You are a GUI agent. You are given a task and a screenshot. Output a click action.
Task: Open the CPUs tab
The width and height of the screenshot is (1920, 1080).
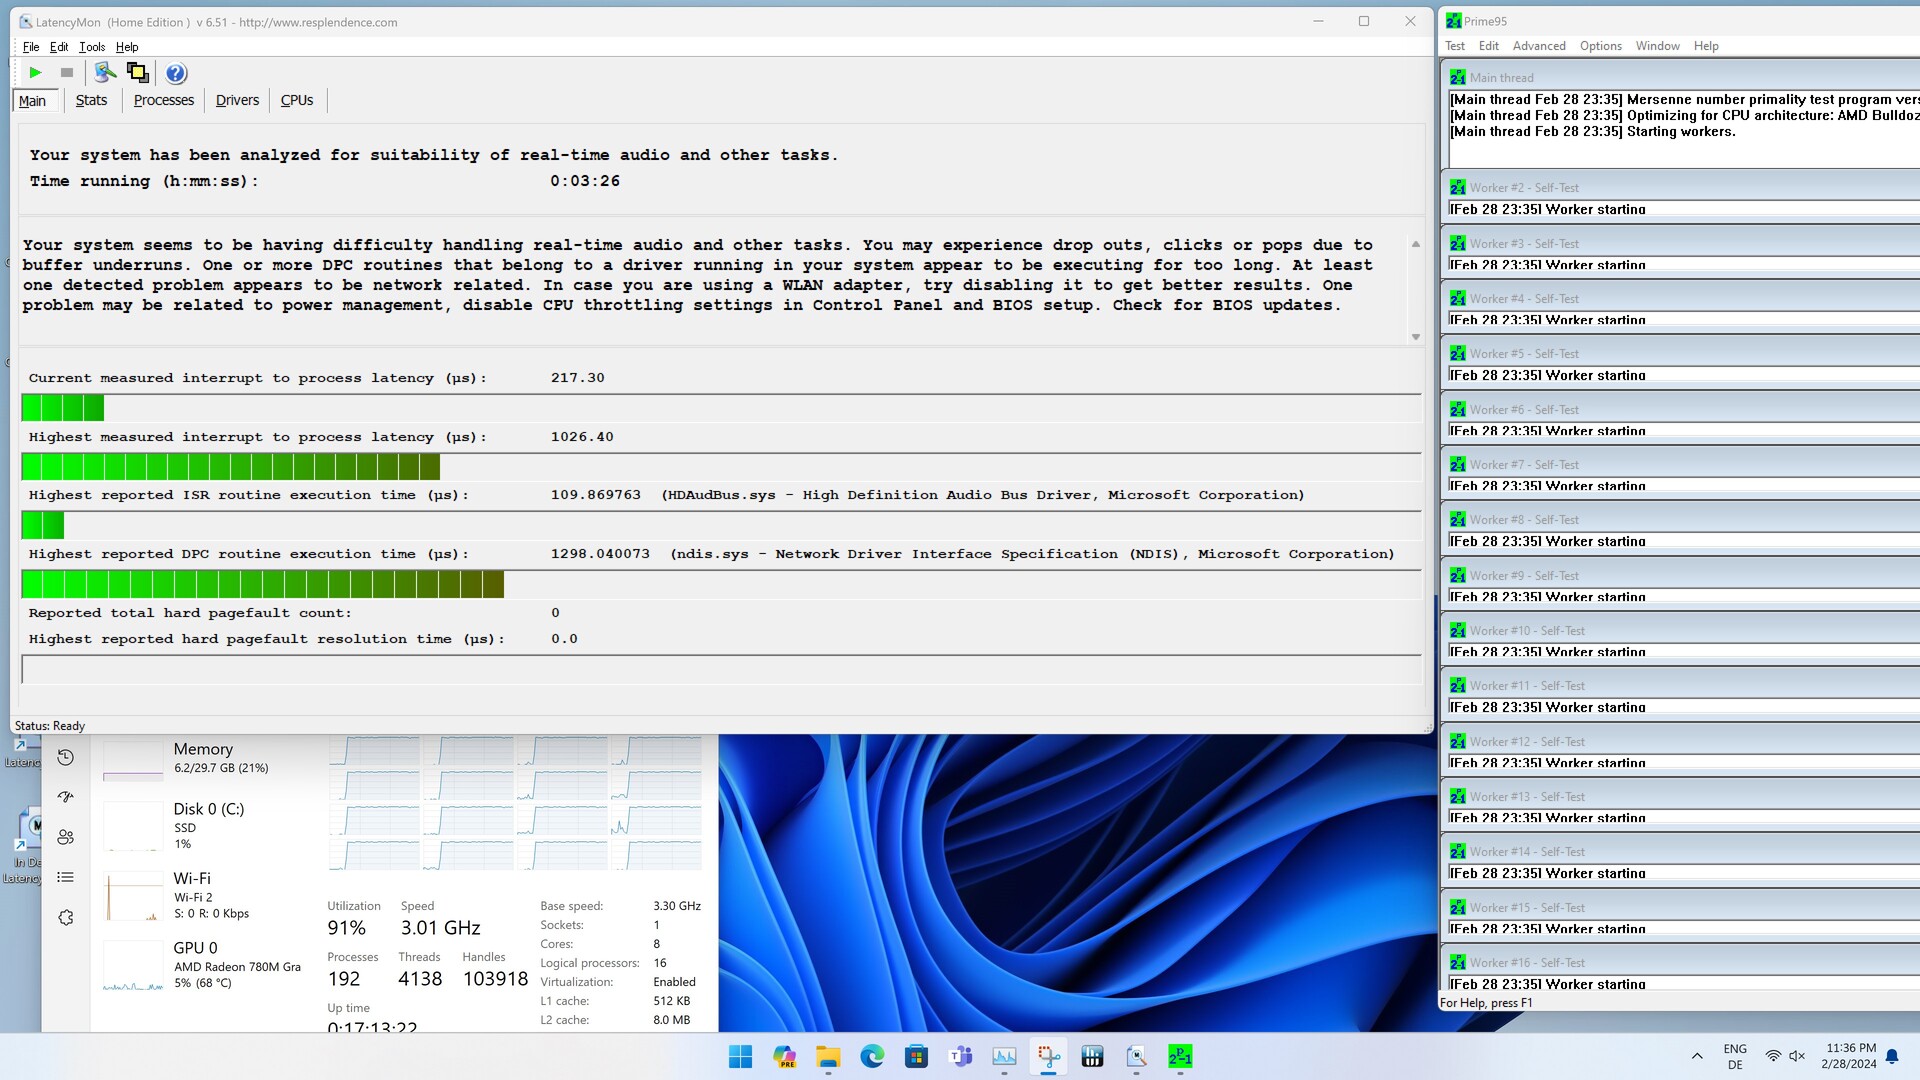[x=297, y=100]
